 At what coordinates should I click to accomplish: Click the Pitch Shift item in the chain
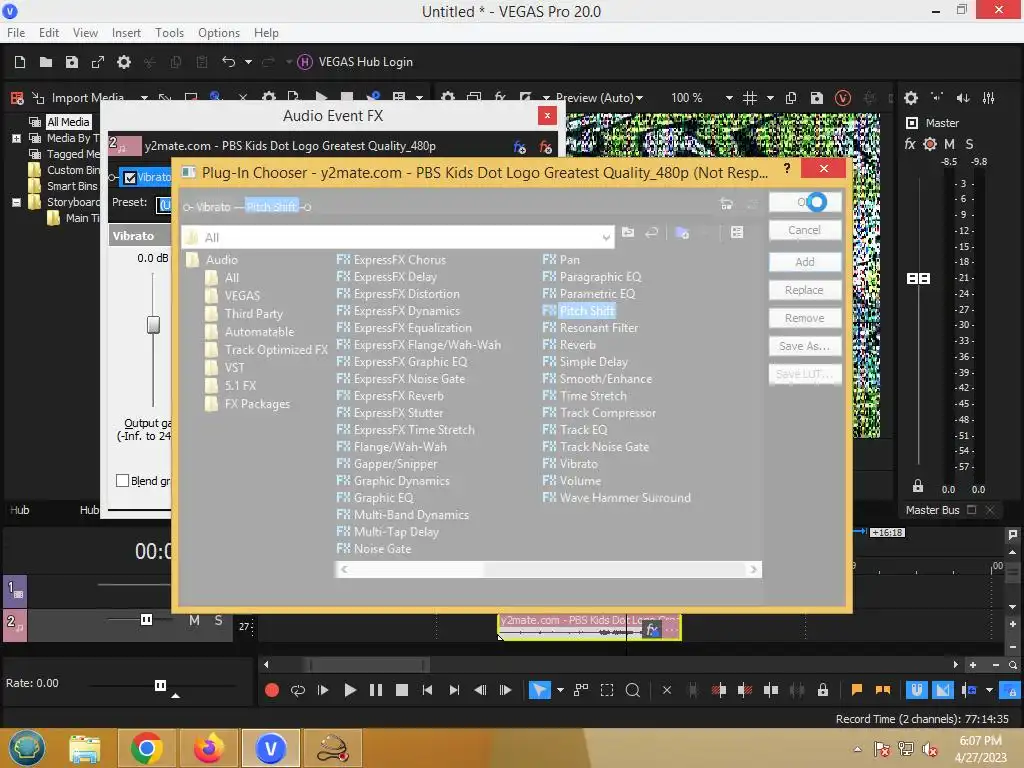coord(272,207)
